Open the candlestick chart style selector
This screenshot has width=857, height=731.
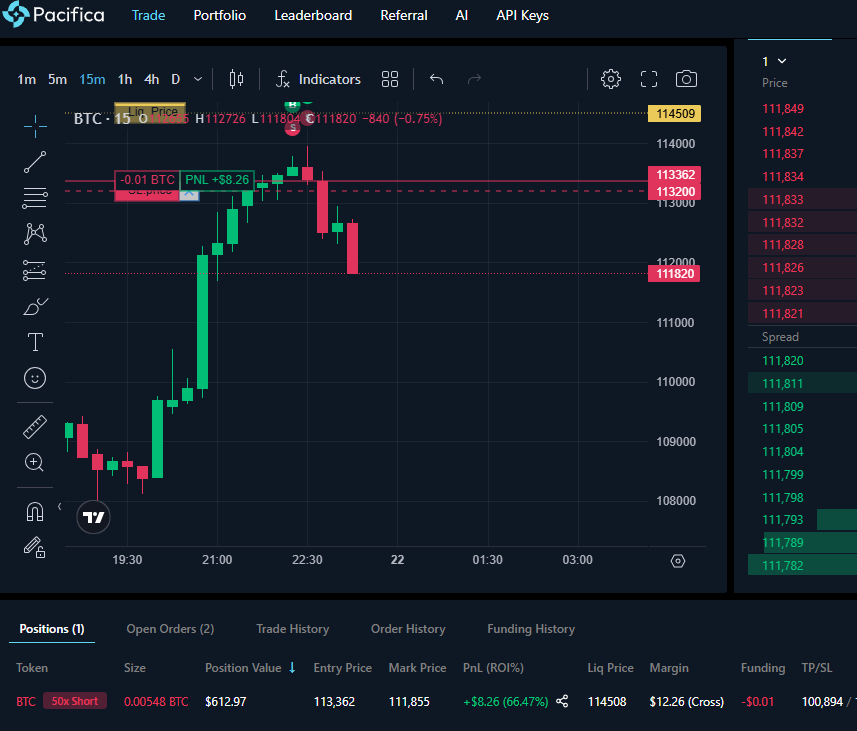click(x=236, y=79)
